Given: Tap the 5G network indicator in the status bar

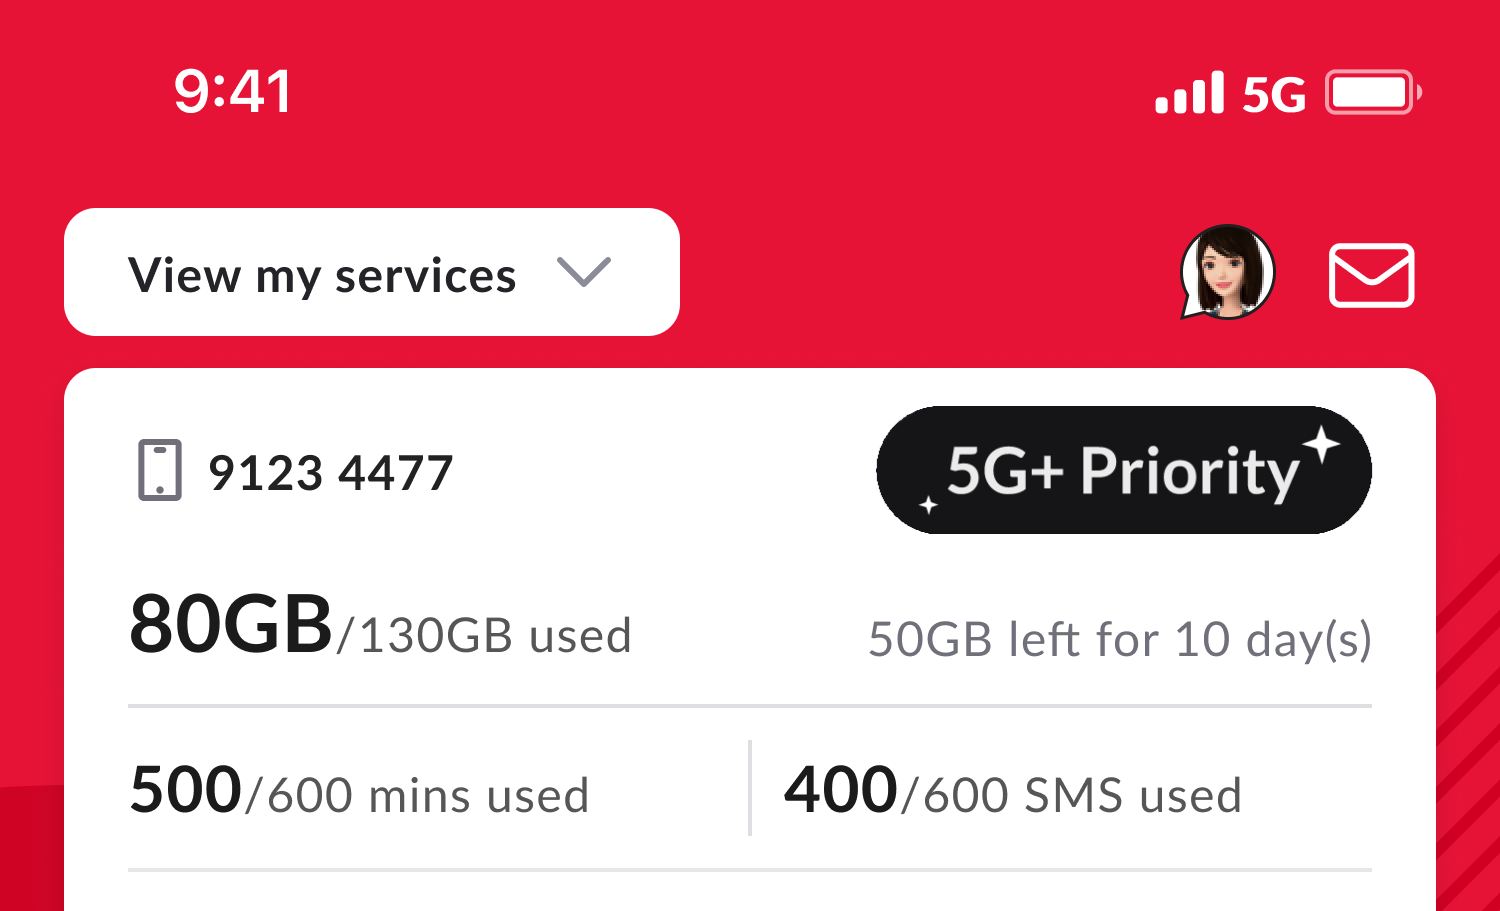Looking at the screenshot, I should click(x=1274, y=95).
